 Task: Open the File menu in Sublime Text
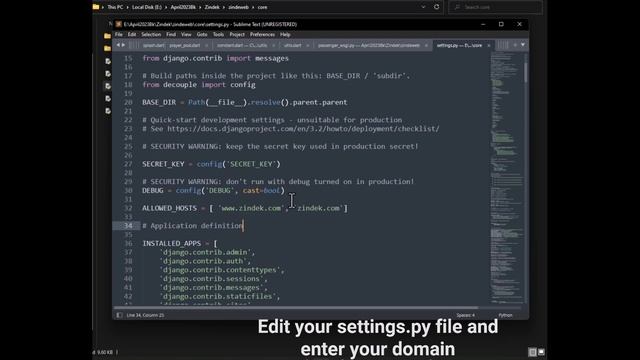point(118,35)
